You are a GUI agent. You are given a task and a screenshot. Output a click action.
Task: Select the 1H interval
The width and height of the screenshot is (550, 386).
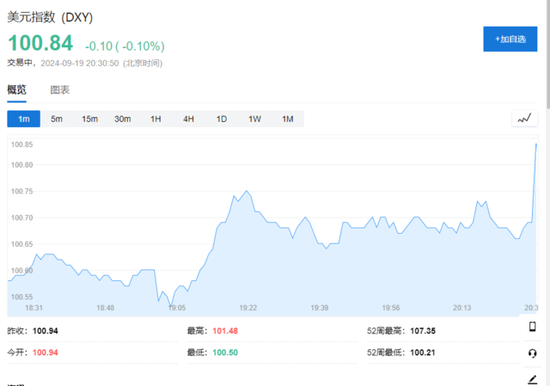click(156, 119)
